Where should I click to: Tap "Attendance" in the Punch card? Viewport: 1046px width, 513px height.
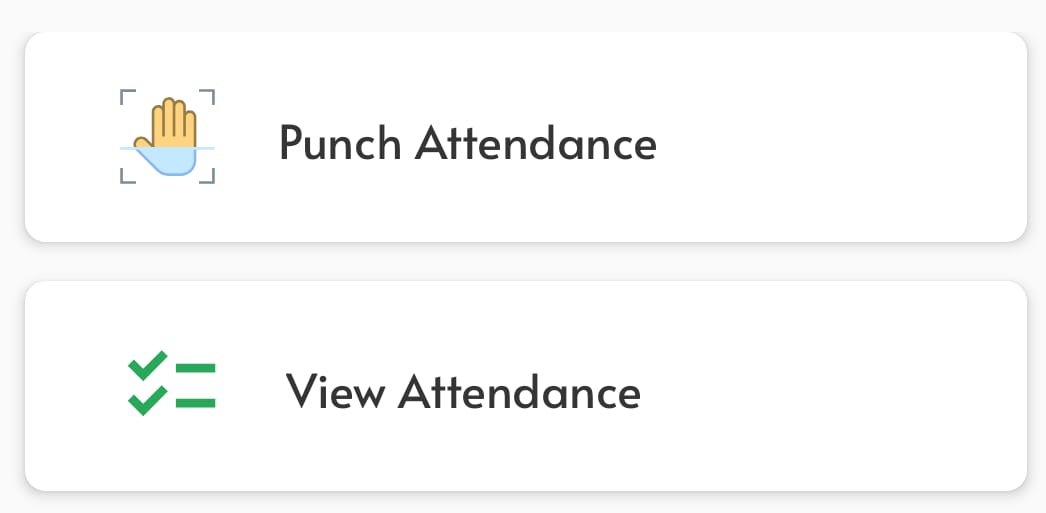(536, 143)
